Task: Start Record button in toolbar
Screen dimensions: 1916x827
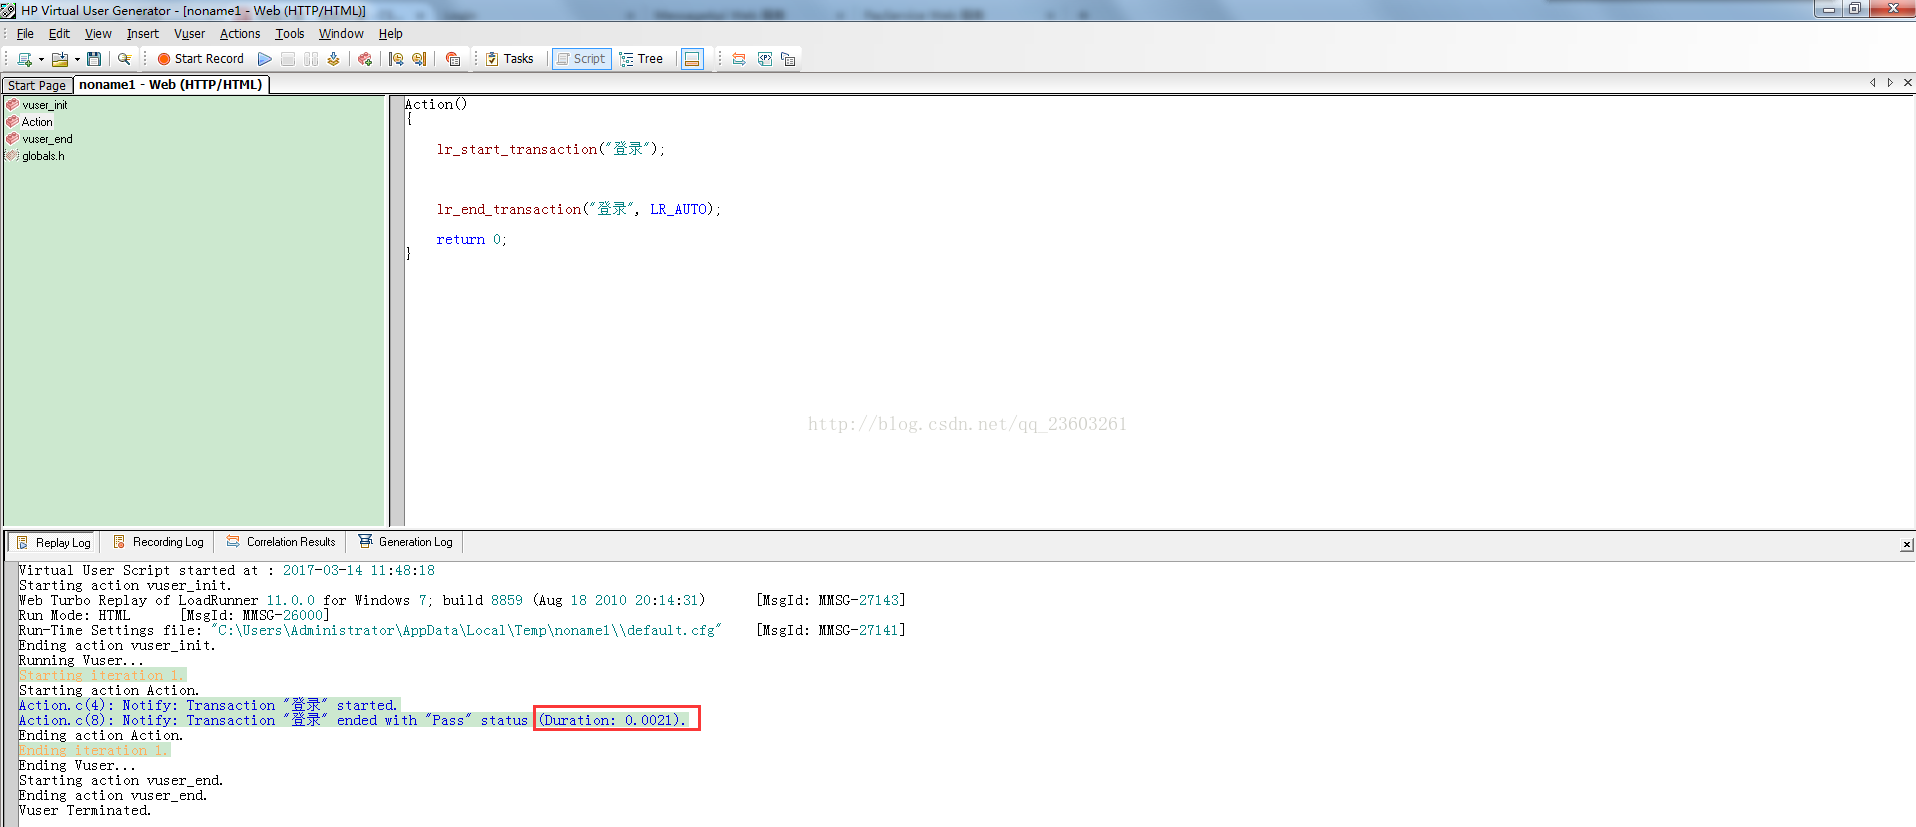Action: pos(200,59)
